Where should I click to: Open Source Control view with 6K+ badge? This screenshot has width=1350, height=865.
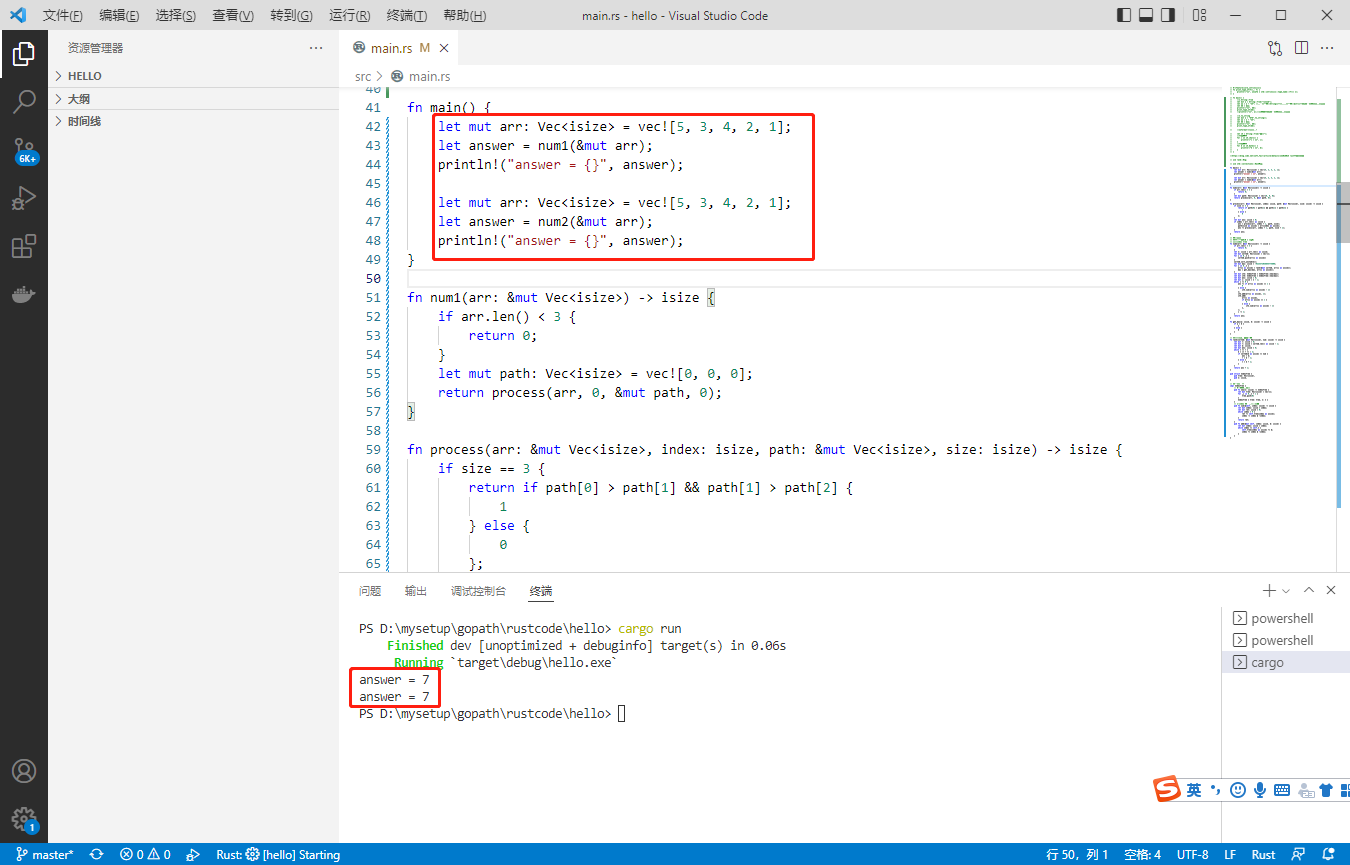[24, 151]
